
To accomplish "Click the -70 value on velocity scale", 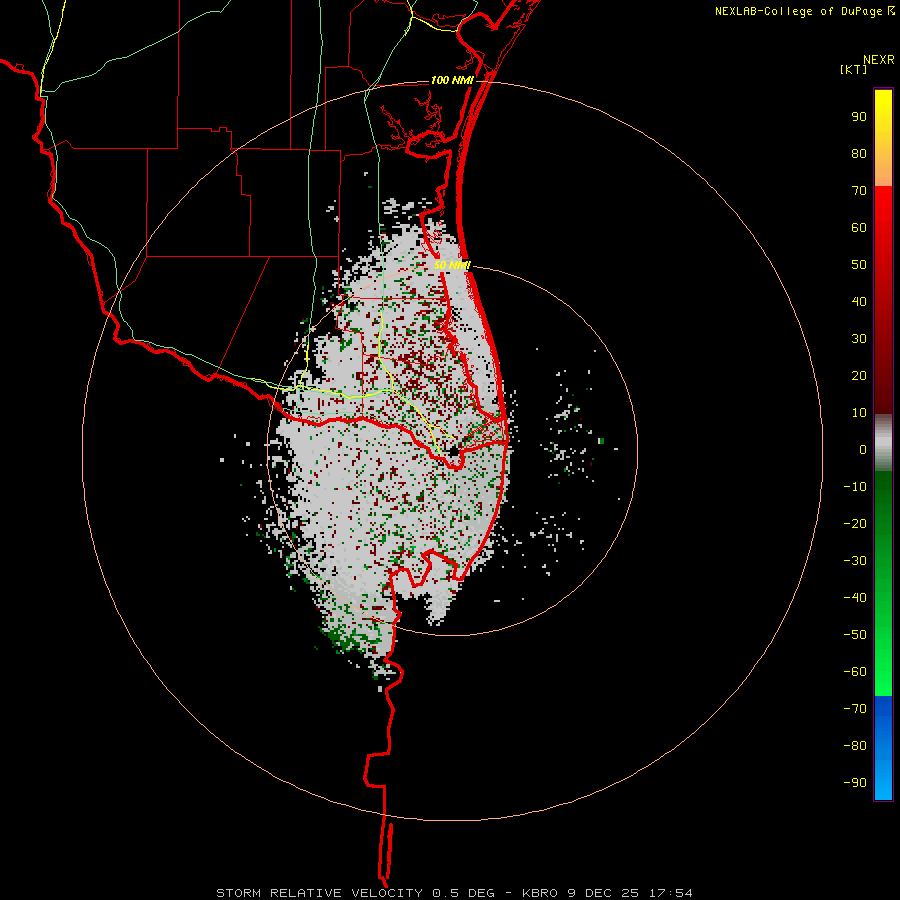I will point(855,709).
